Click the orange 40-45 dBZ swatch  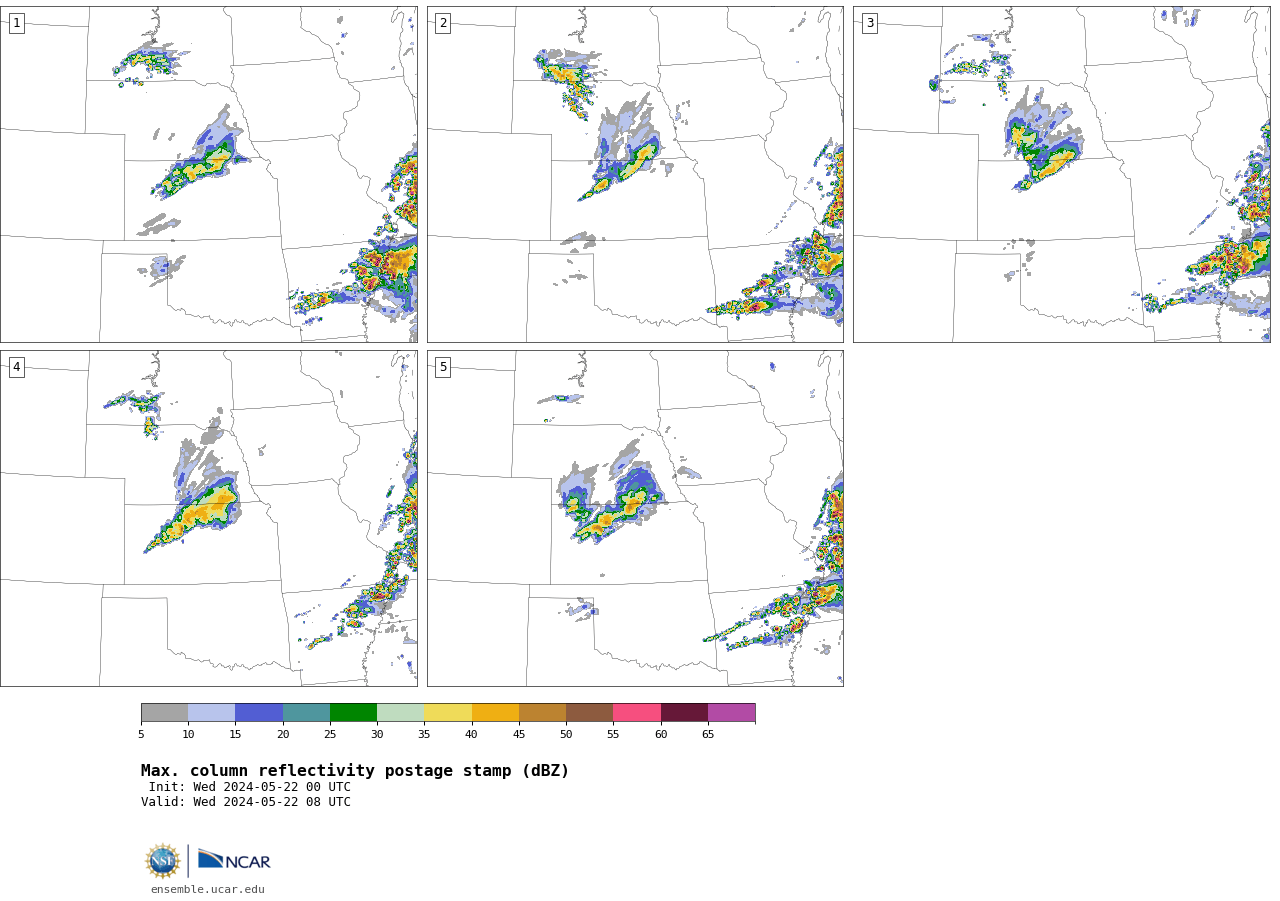point(495,712)
